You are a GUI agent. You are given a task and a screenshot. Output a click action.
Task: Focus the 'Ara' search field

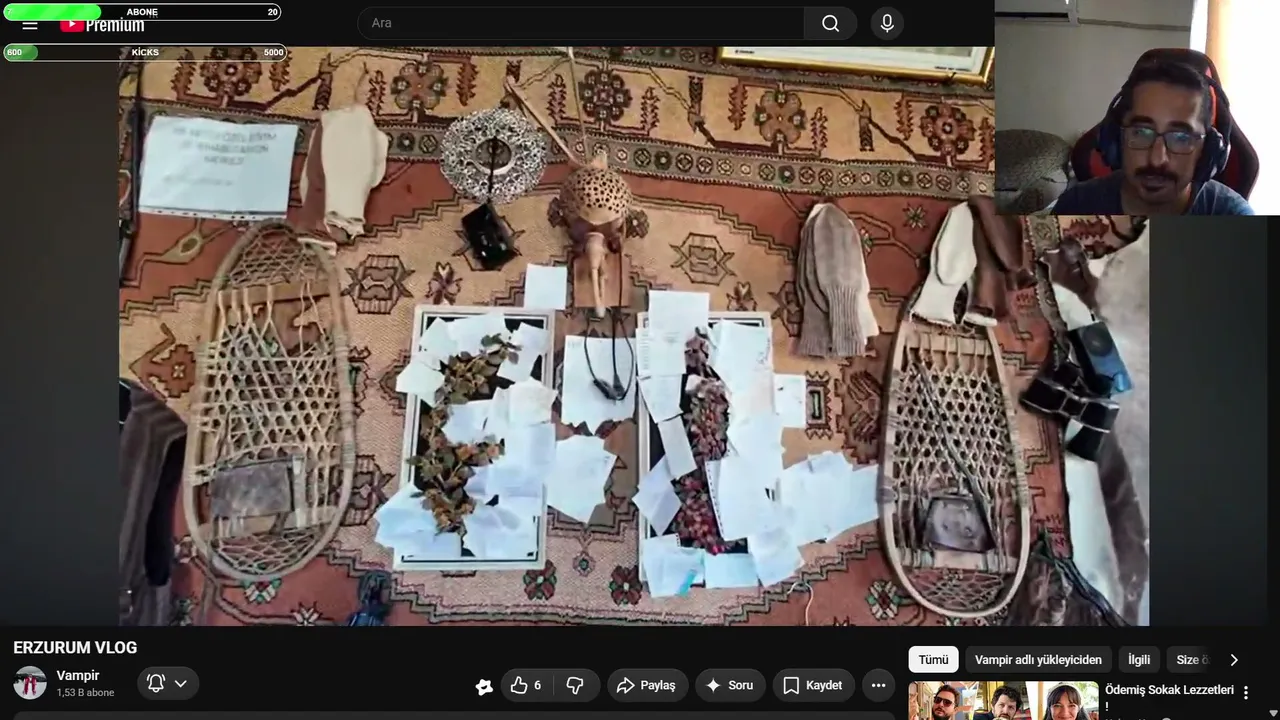coord(581,23)
